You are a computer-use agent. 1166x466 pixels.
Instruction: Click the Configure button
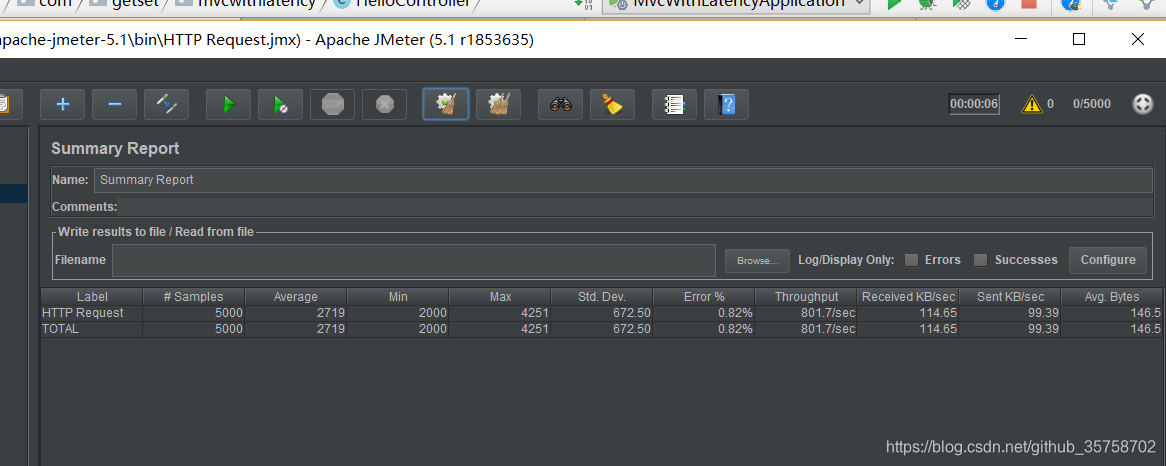(x=1108, y=259)
